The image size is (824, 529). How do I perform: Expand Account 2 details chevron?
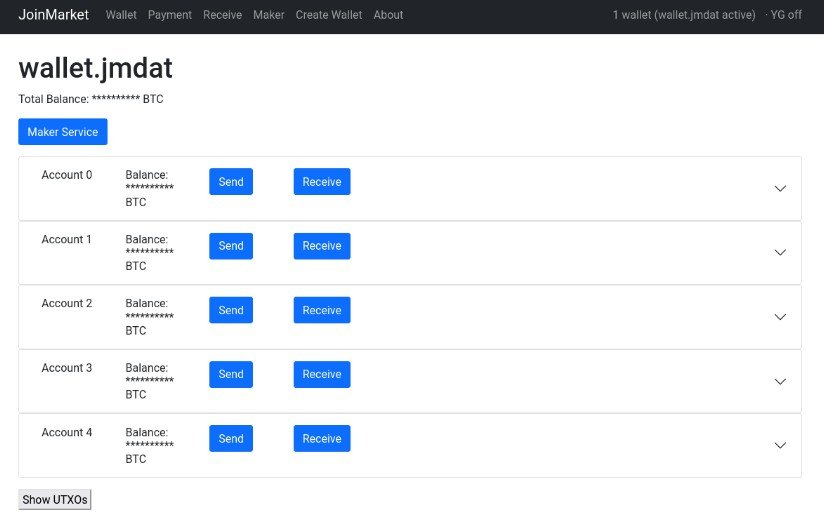(780, 317)
